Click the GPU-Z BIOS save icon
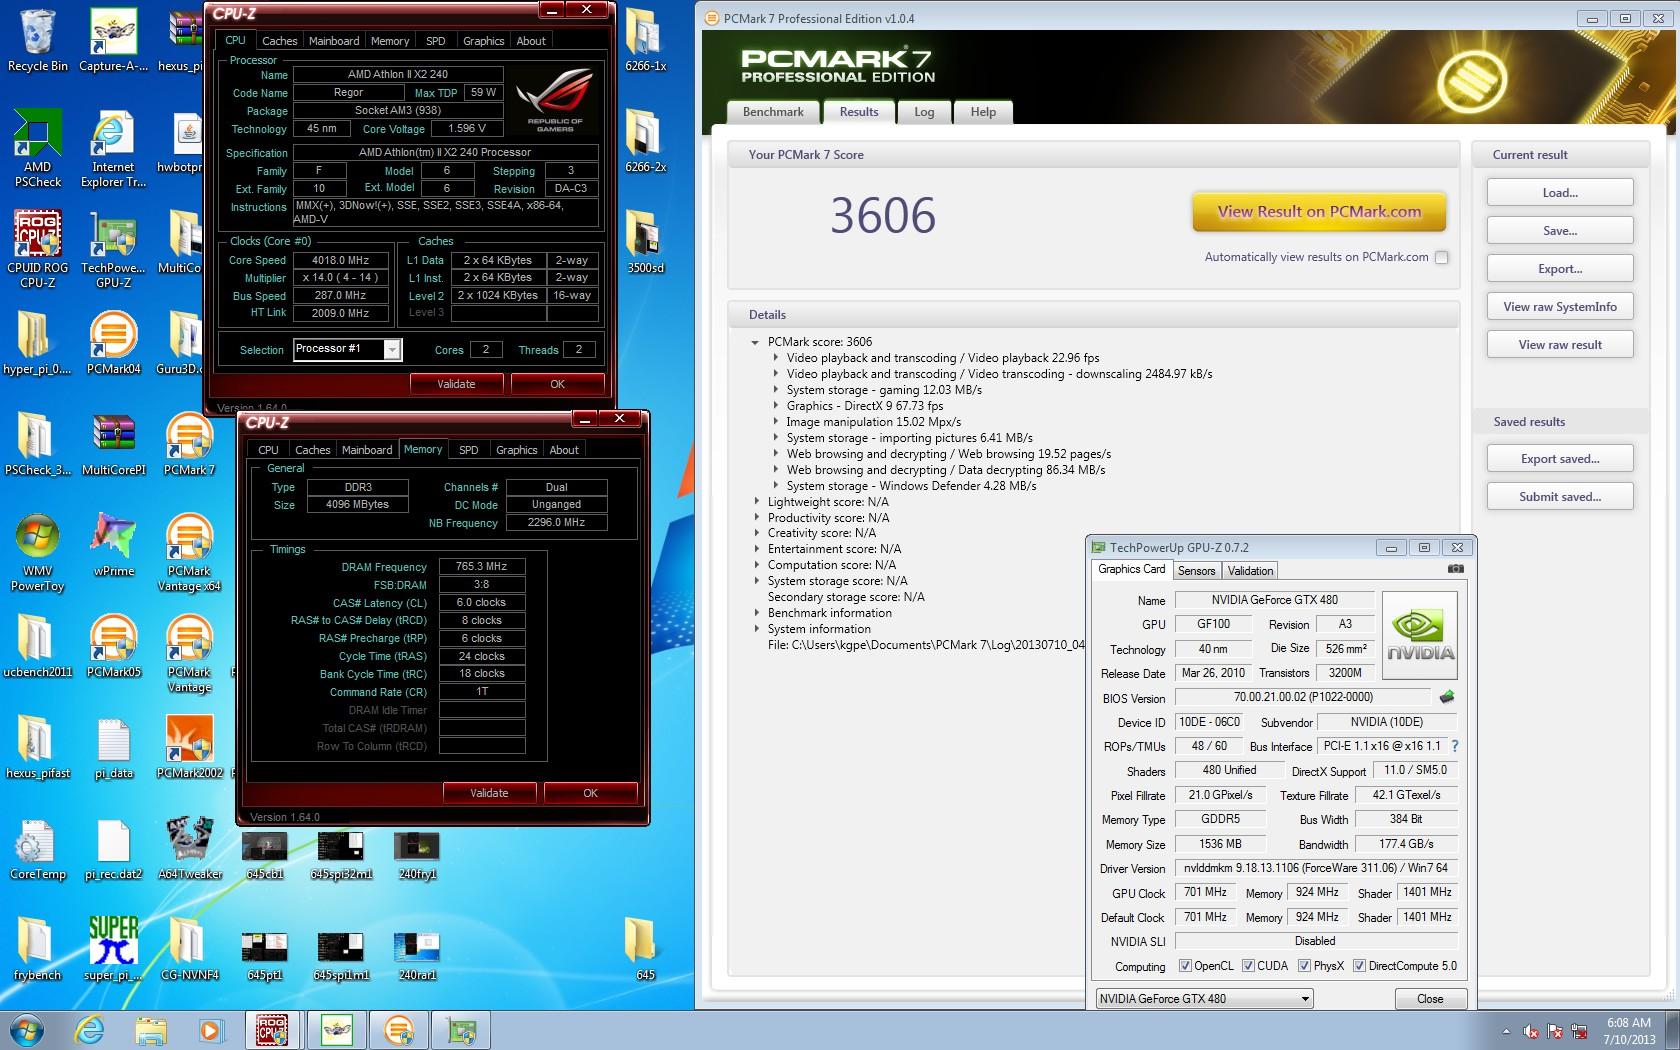1680x1050 pixels. coord(1446,697)
